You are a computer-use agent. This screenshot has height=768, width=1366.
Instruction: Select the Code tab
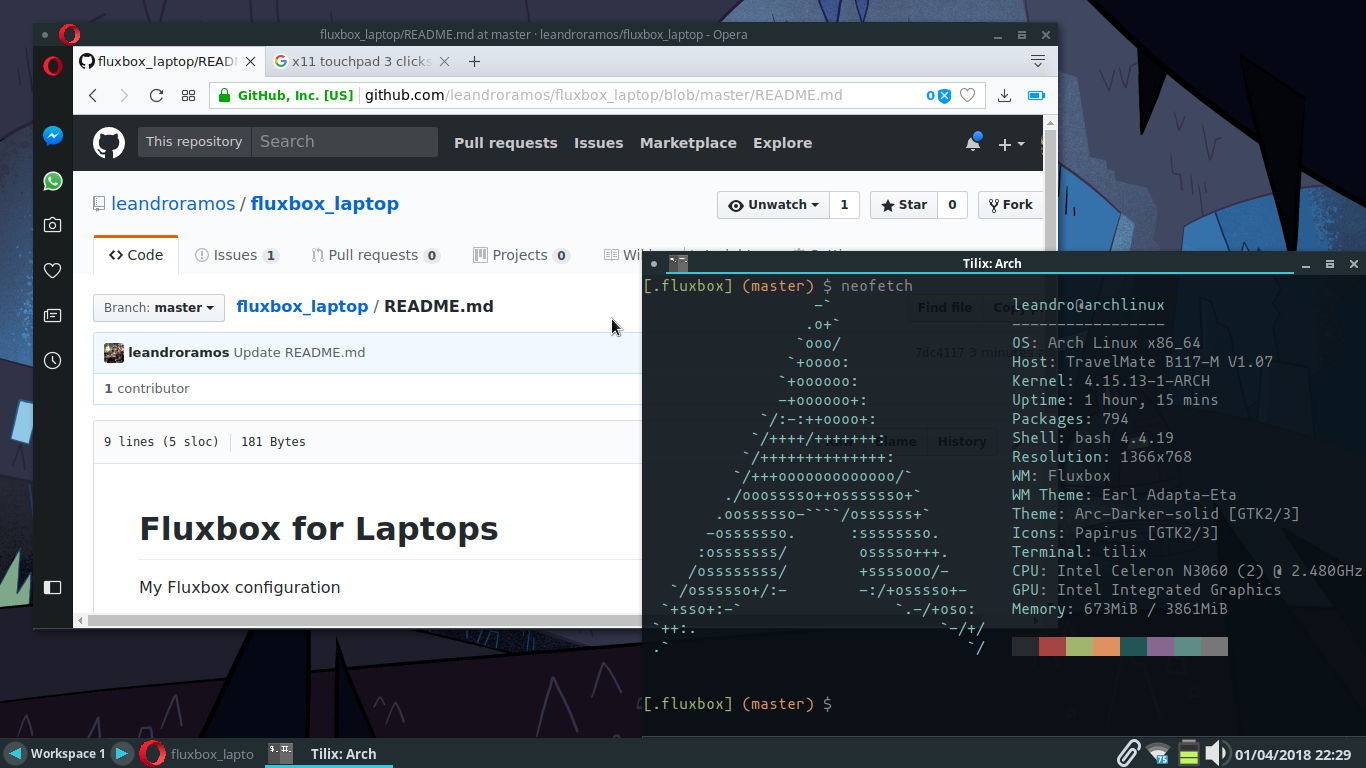click(136, 255)
